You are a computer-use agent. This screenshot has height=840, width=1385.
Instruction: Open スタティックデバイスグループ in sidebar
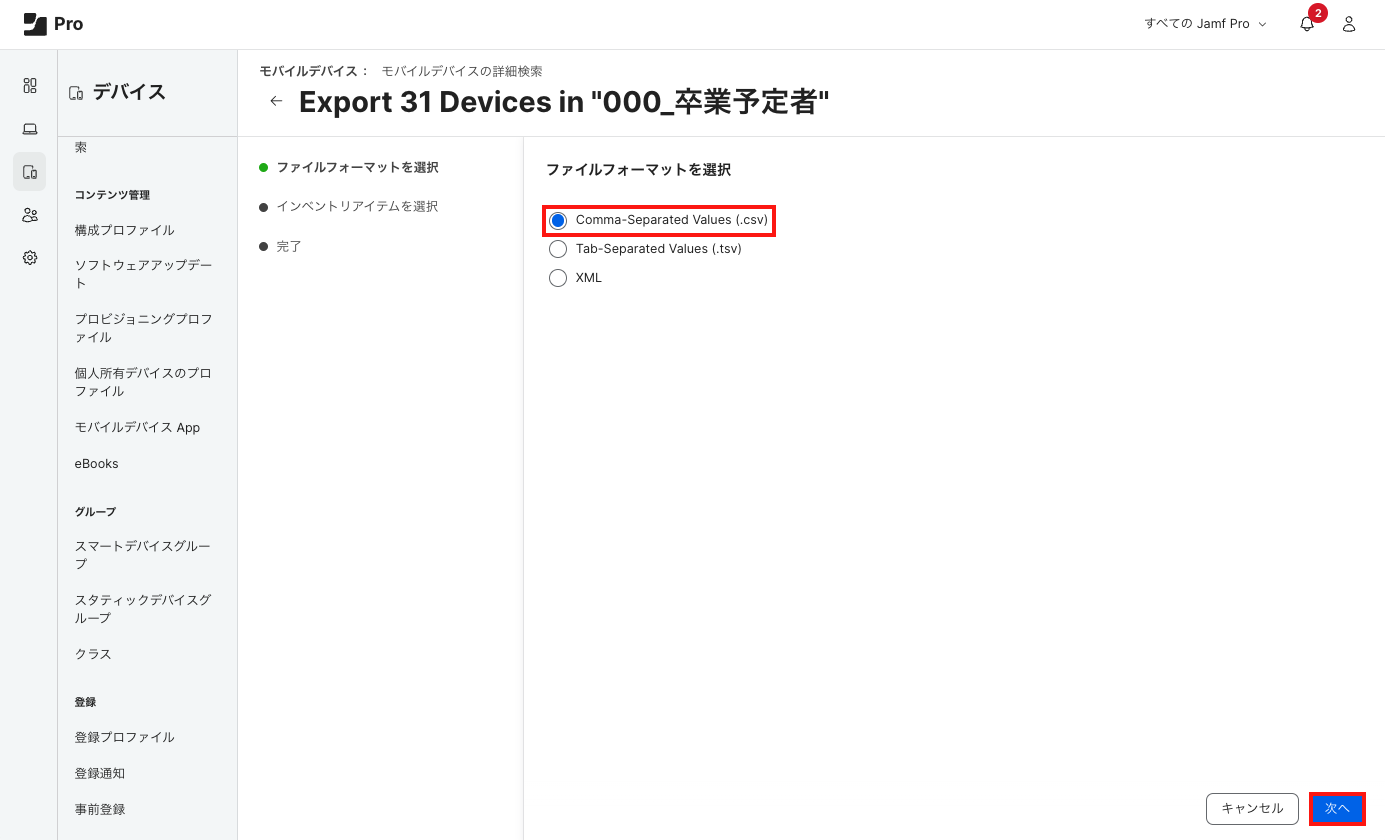(x=144, y=609)
